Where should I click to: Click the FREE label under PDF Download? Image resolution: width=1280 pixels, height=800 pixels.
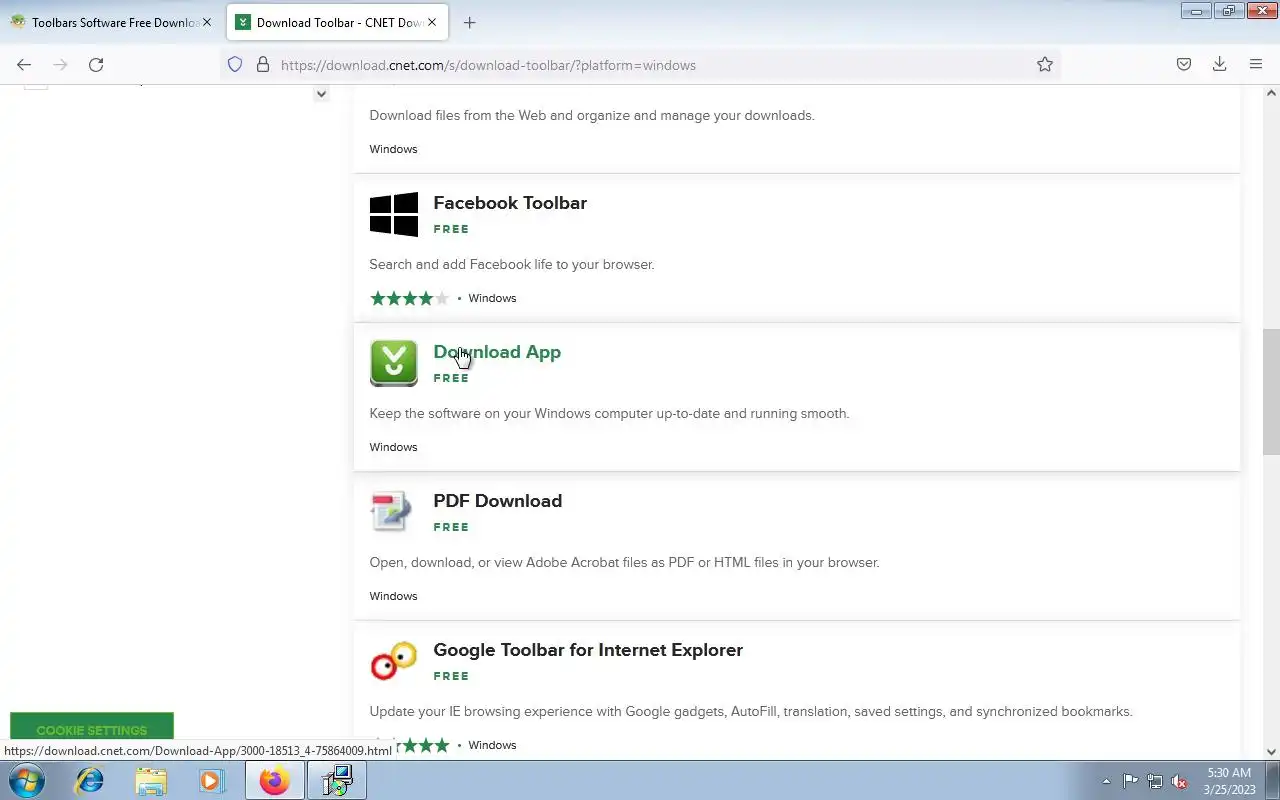click(451, 527)
